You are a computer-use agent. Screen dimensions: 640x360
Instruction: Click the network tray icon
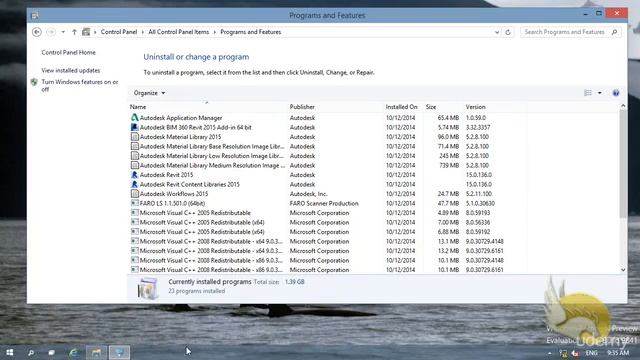click(x=563, y=353)
